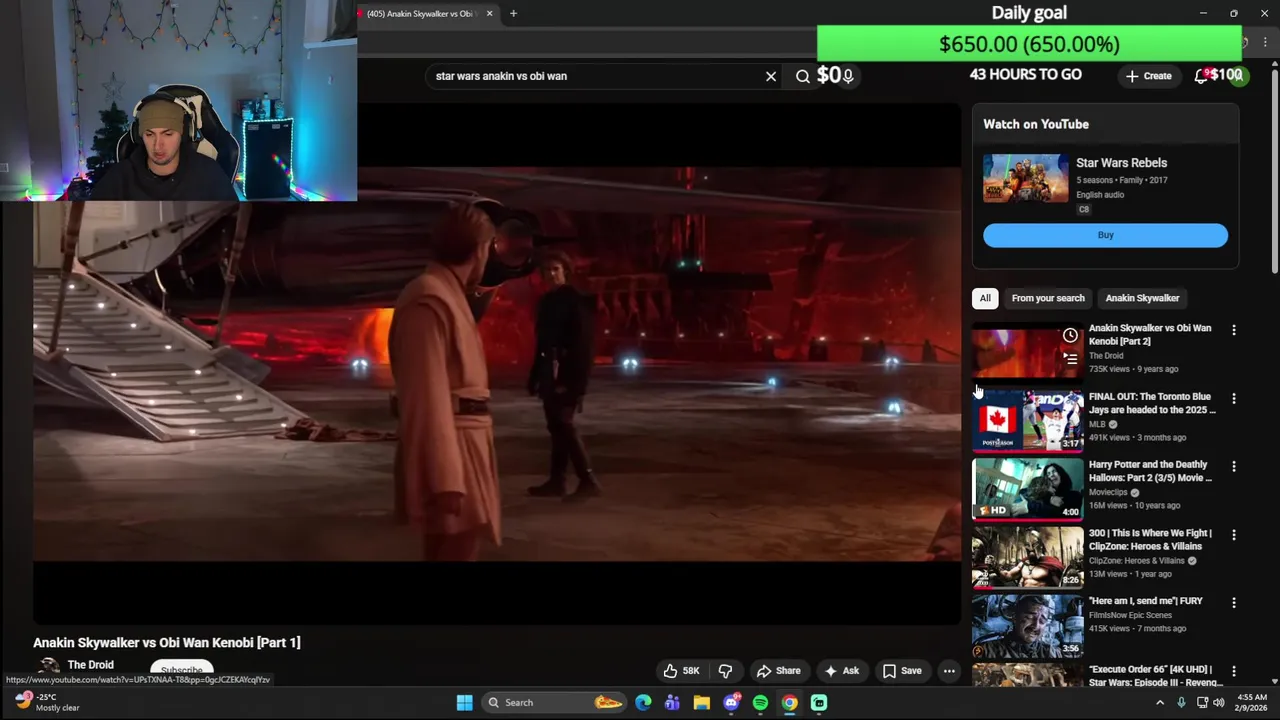Select the From your search chip
Image resolution: width=1280 pixels, height=720 pixels.
(1048, 298)
